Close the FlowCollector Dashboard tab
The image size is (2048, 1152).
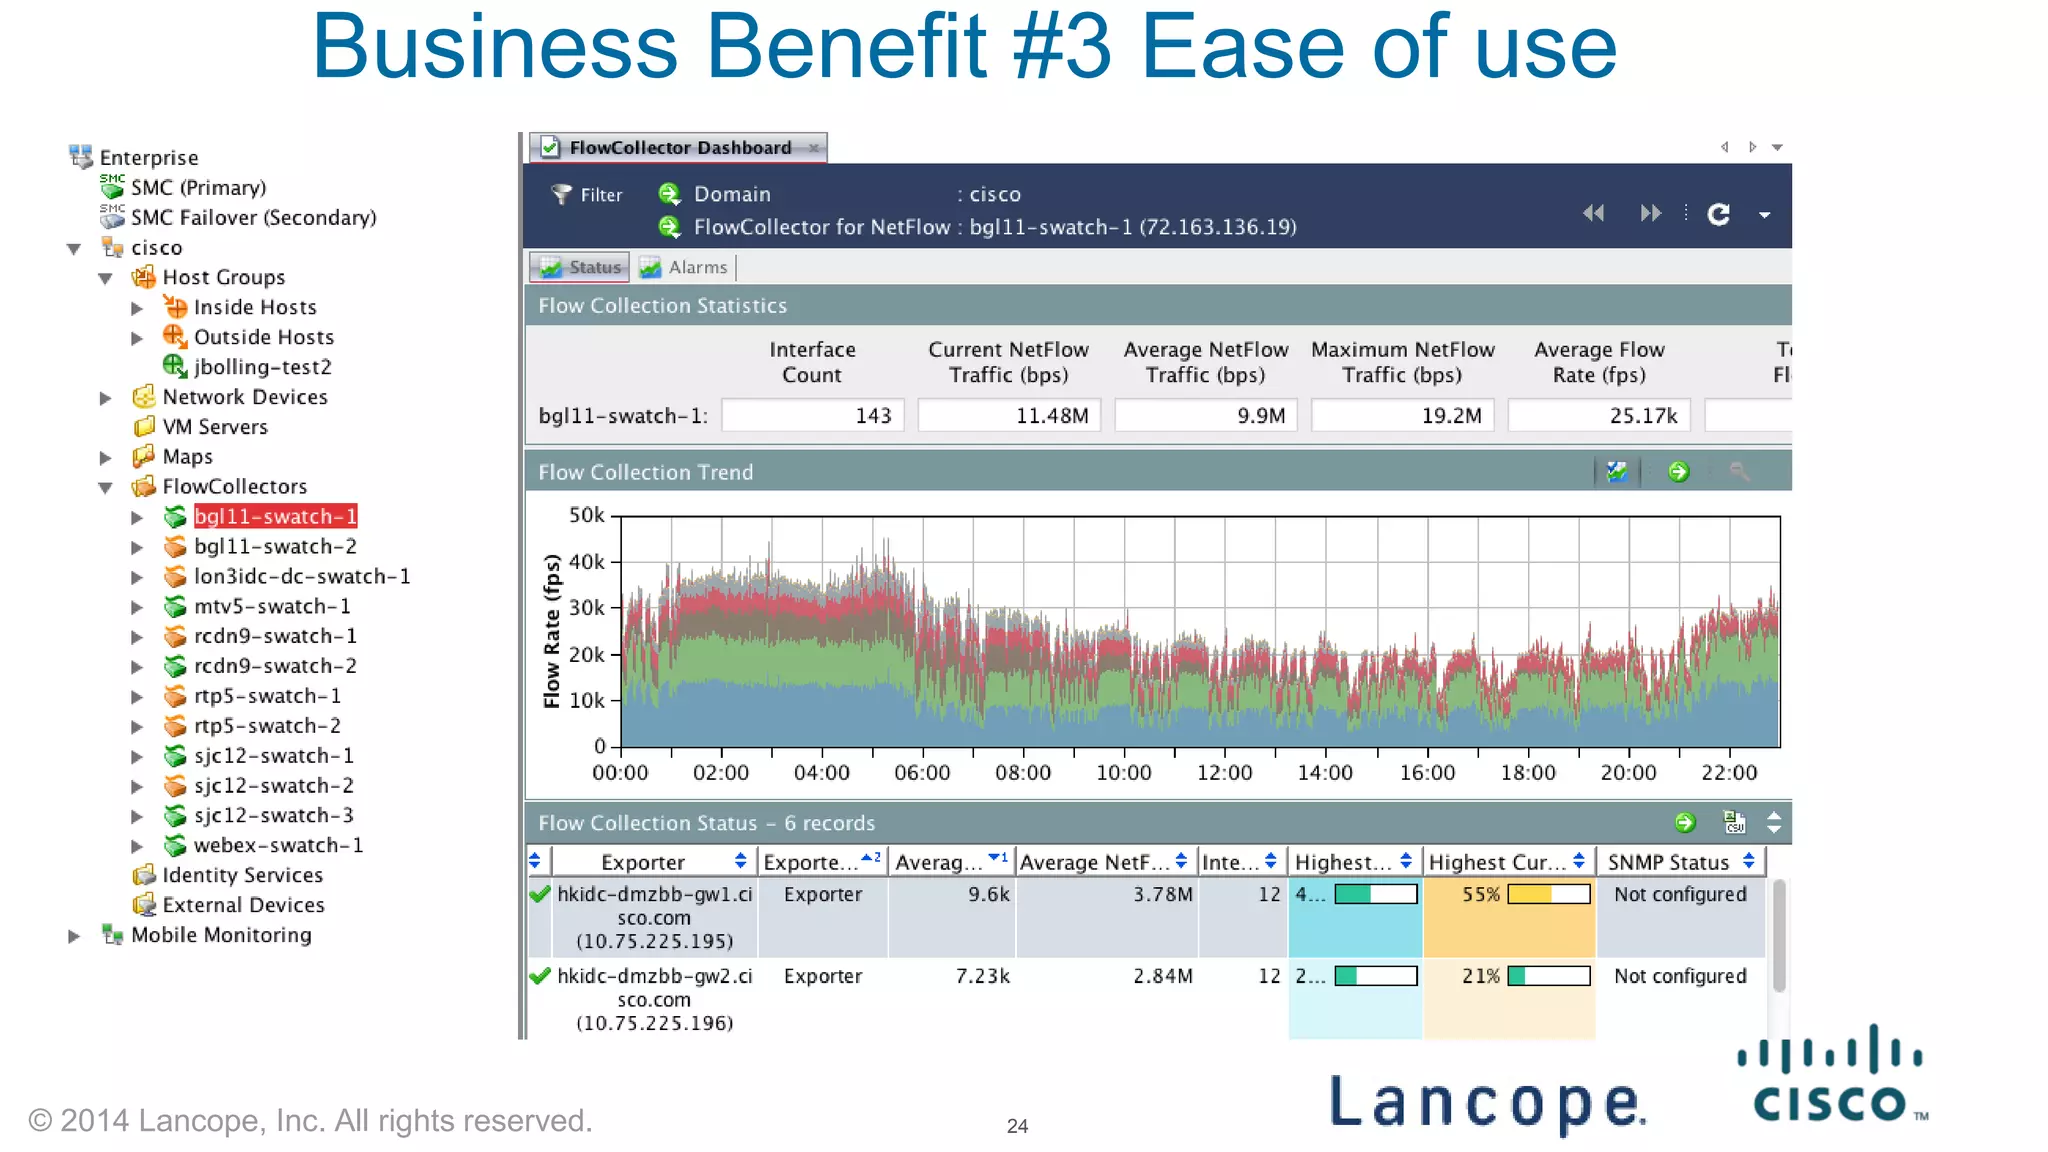(814, 148)
